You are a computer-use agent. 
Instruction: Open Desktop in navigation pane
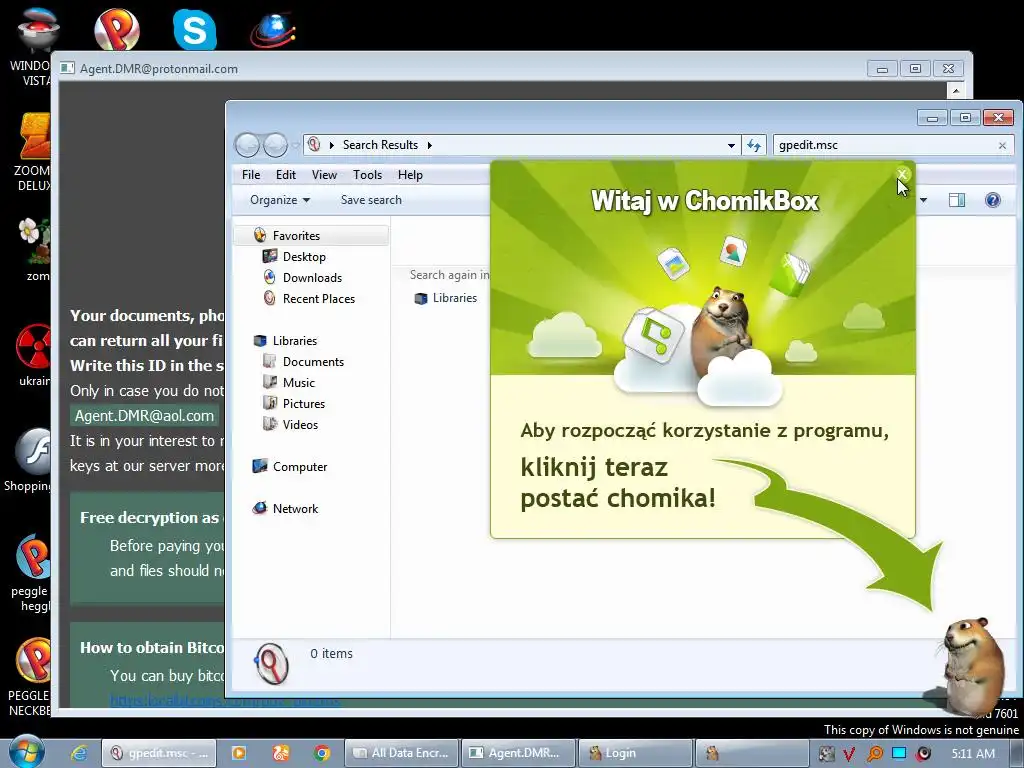(304, 257)
